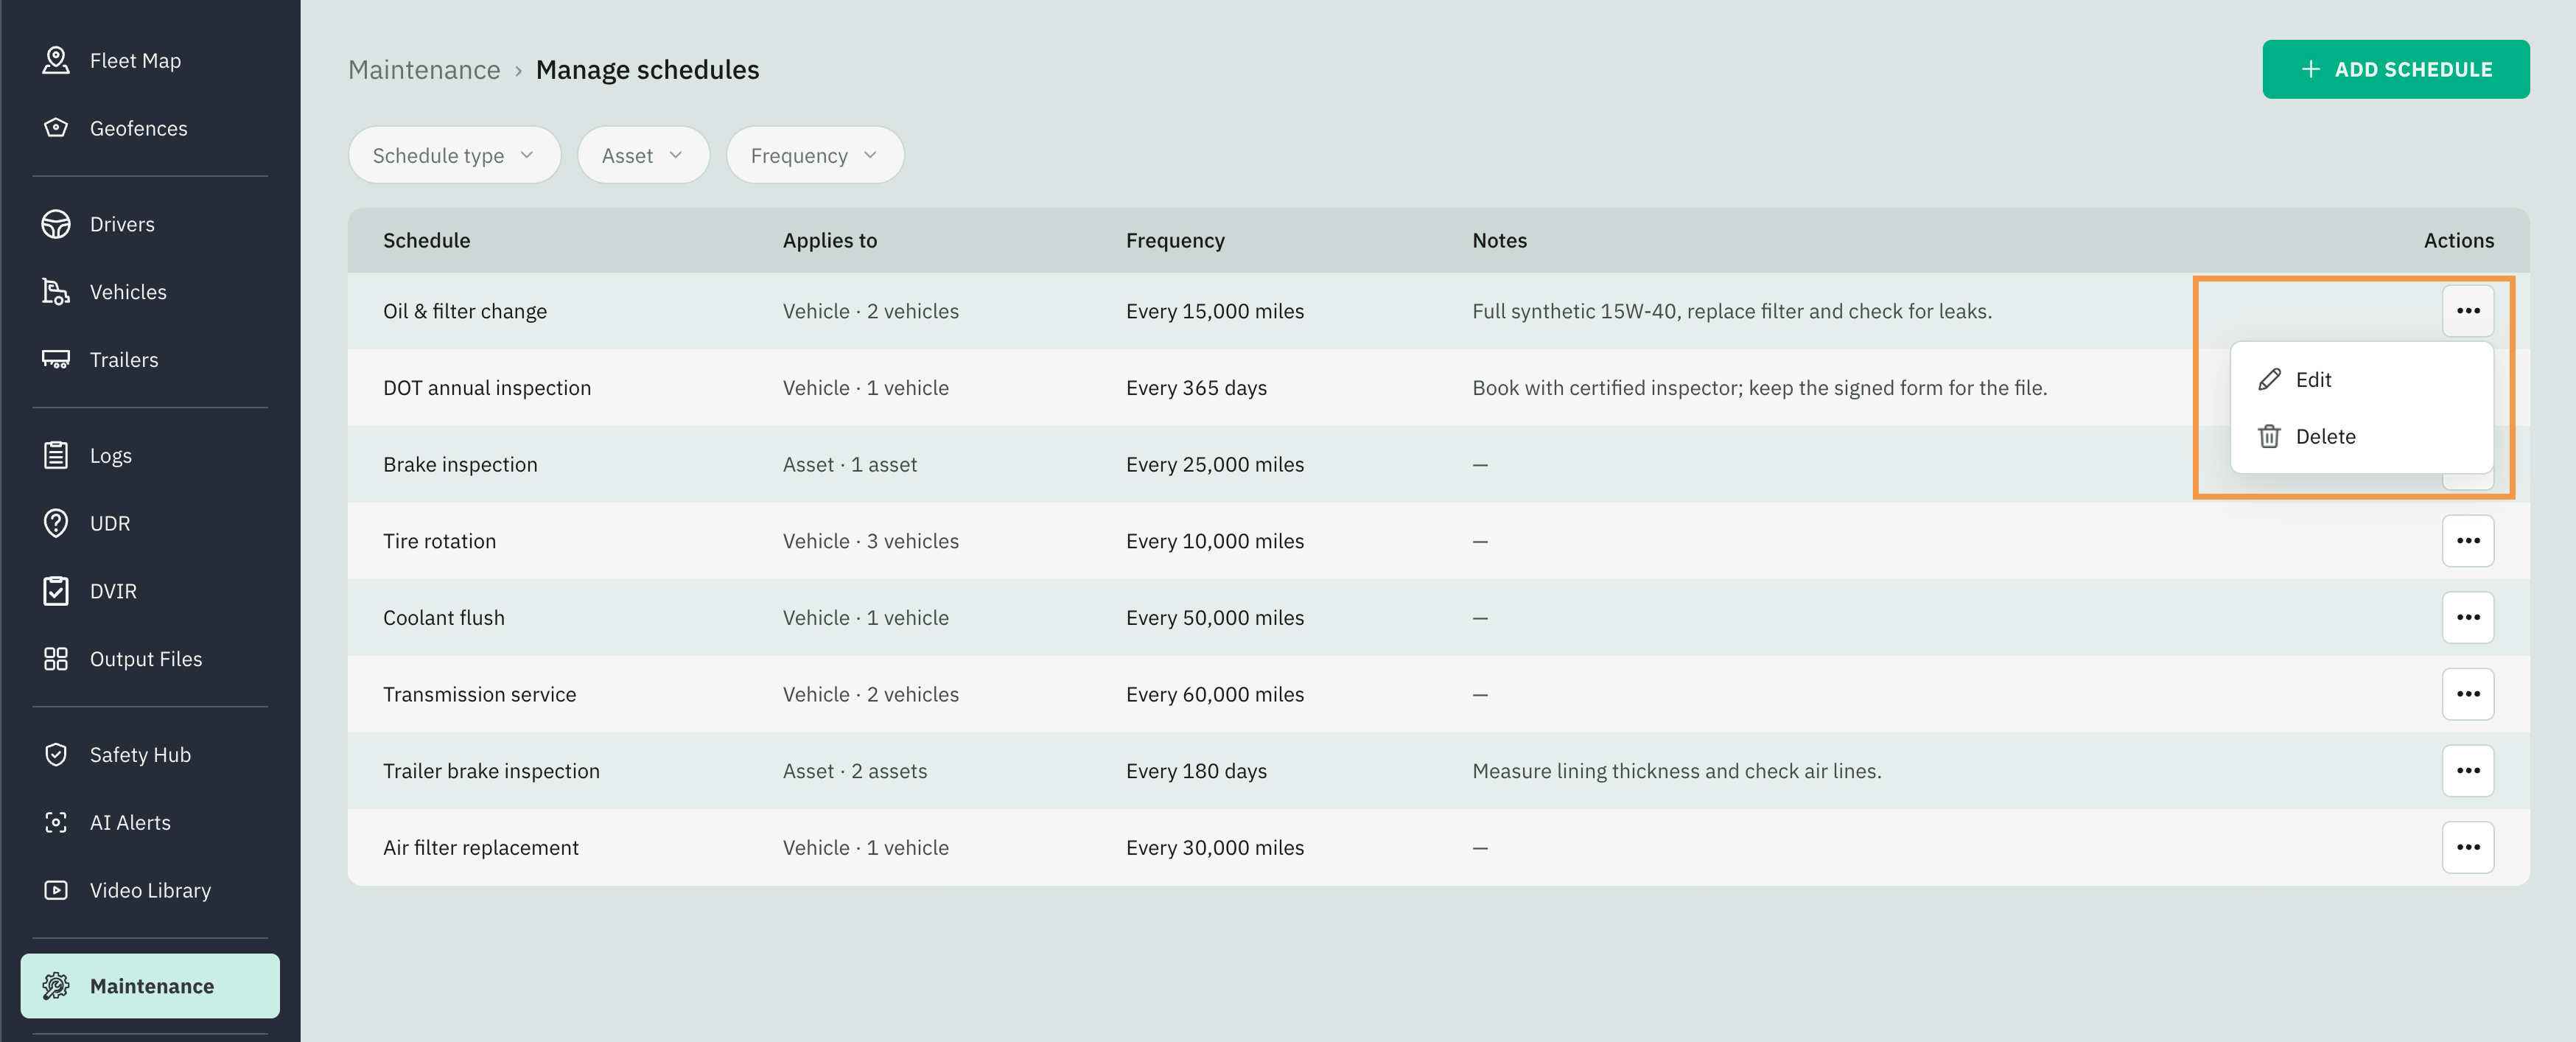Select the 'Tire rotation' schedule name
This screenshot has height=1042, width=2576.
tap(439, 541)
